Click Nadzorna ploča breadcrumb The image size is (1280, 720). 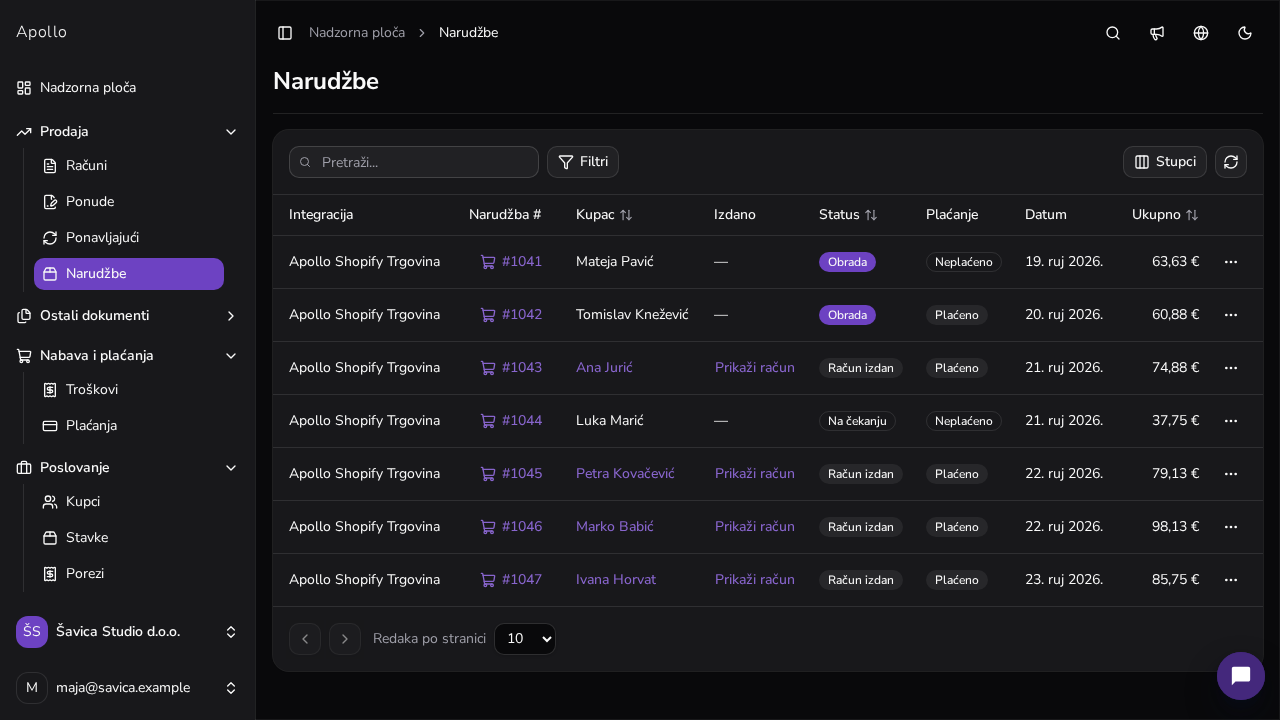tap(357, 33)
